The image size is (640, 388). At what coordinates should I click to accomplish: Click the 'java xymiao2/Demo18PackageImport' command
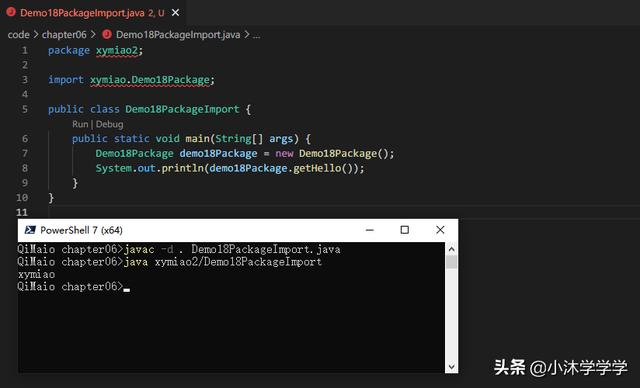click(223, 262)
